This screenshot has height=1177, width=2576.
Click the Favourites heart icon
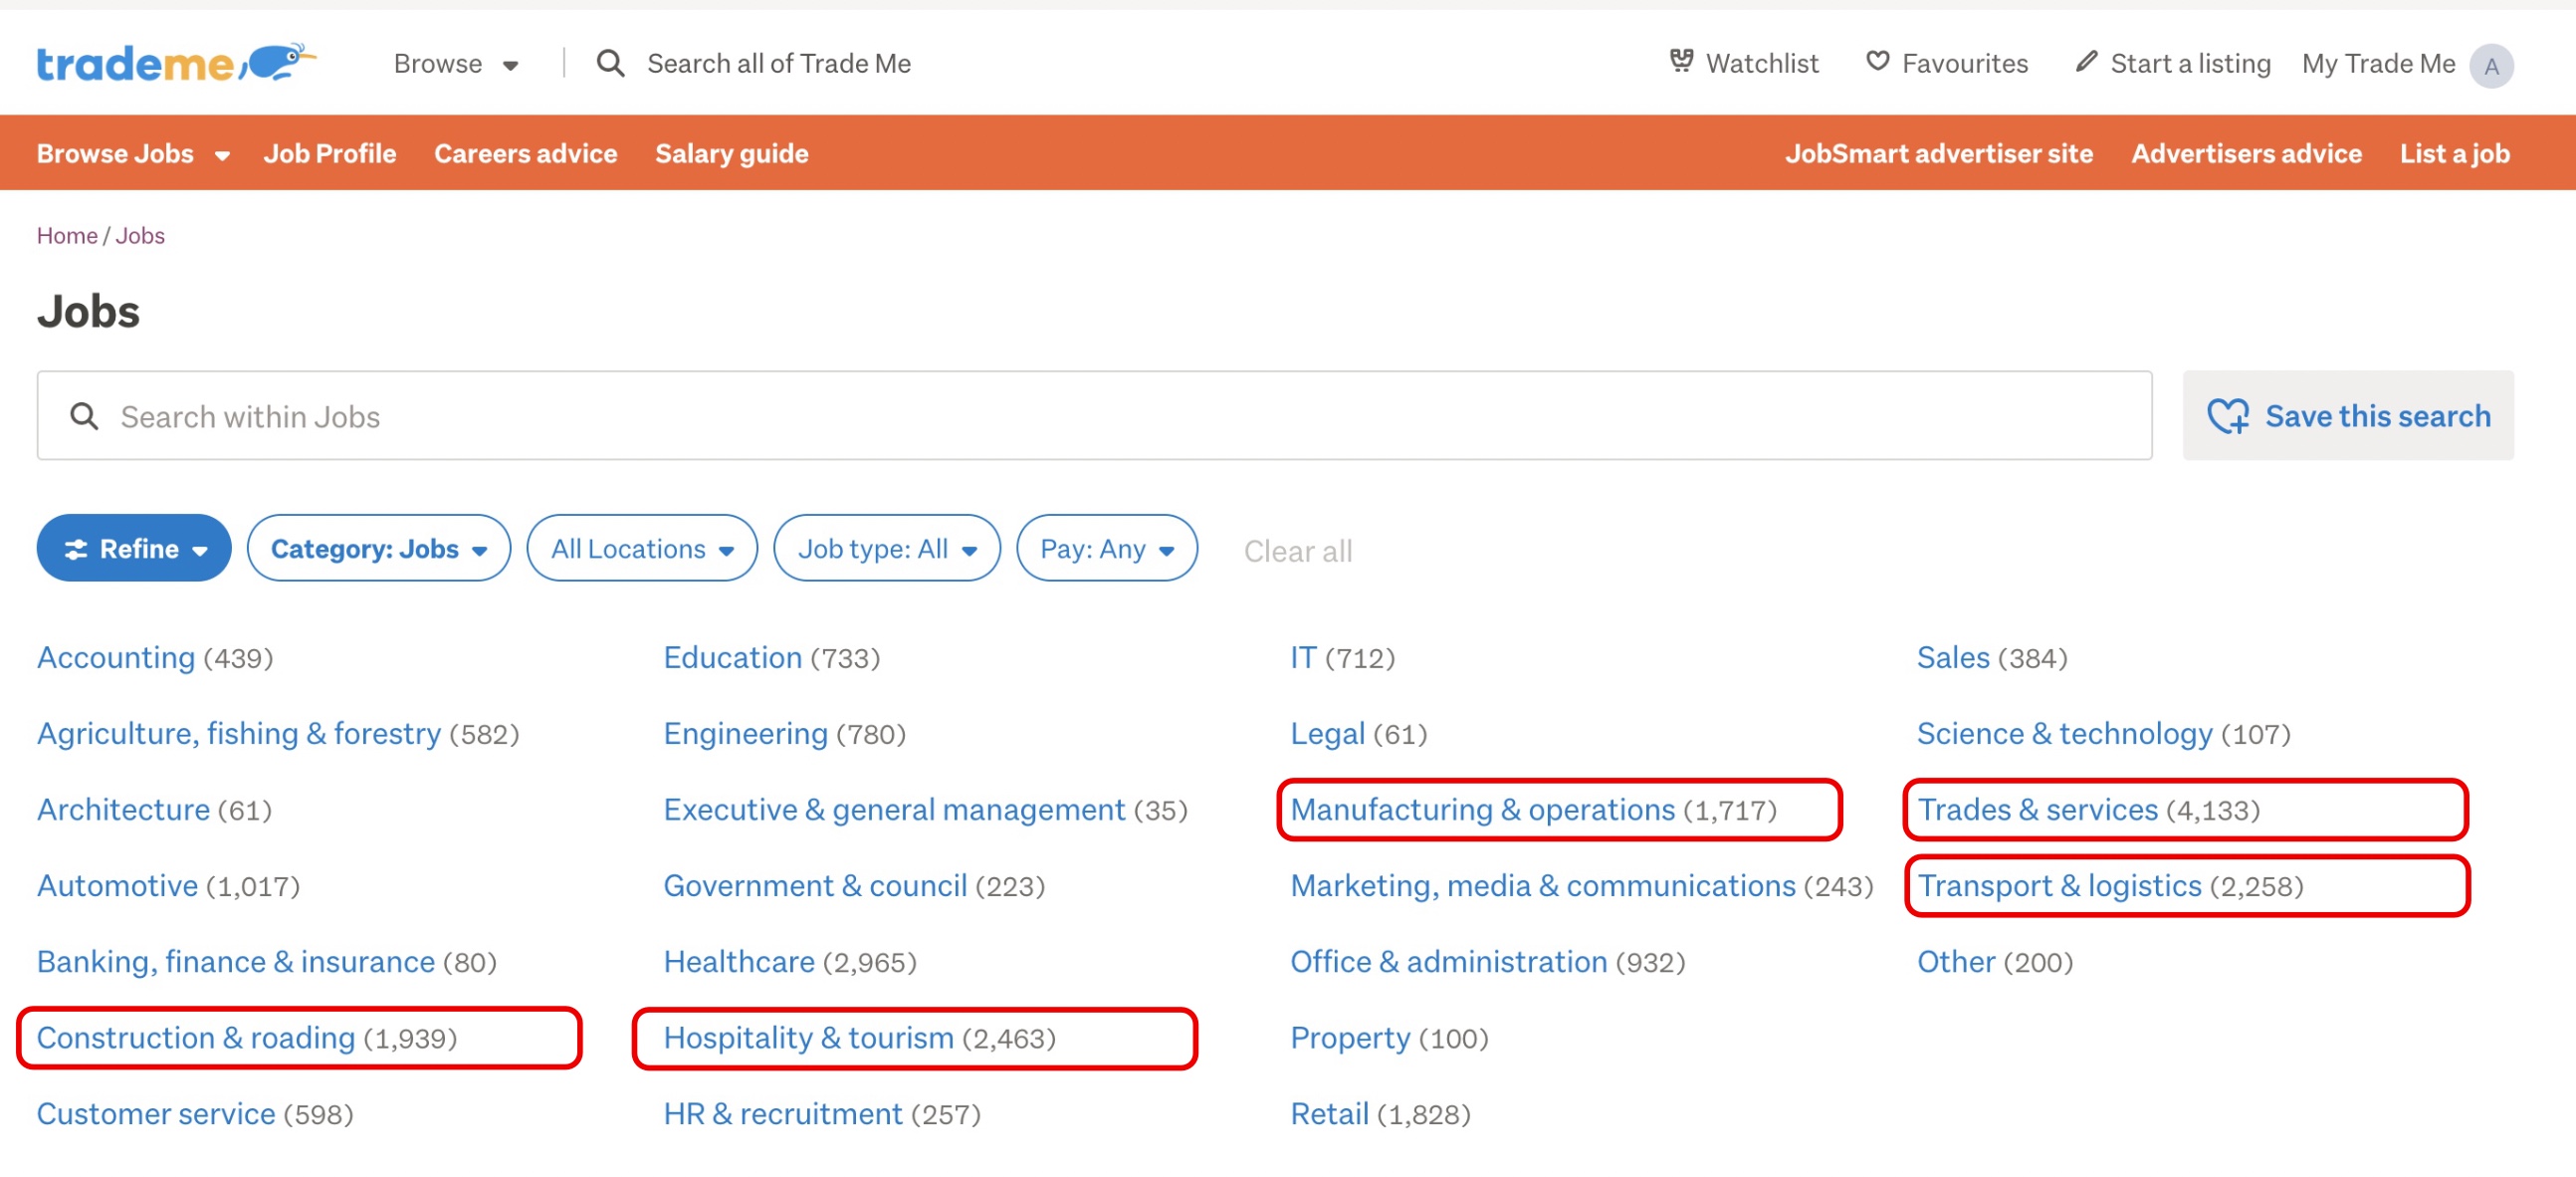[1877, 62]
